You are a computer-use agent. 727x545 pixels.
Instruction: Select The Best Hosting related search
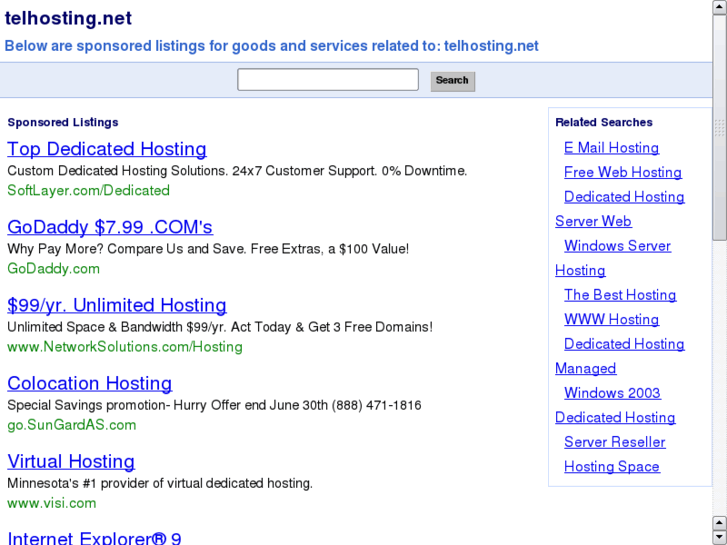click(620, 295)
